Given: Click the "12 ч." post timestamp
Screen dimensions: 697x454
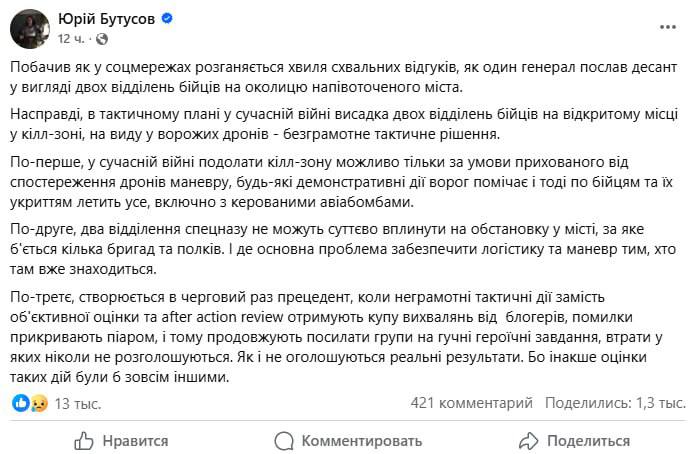Looking at the screenshot, I should click(70, 38).
